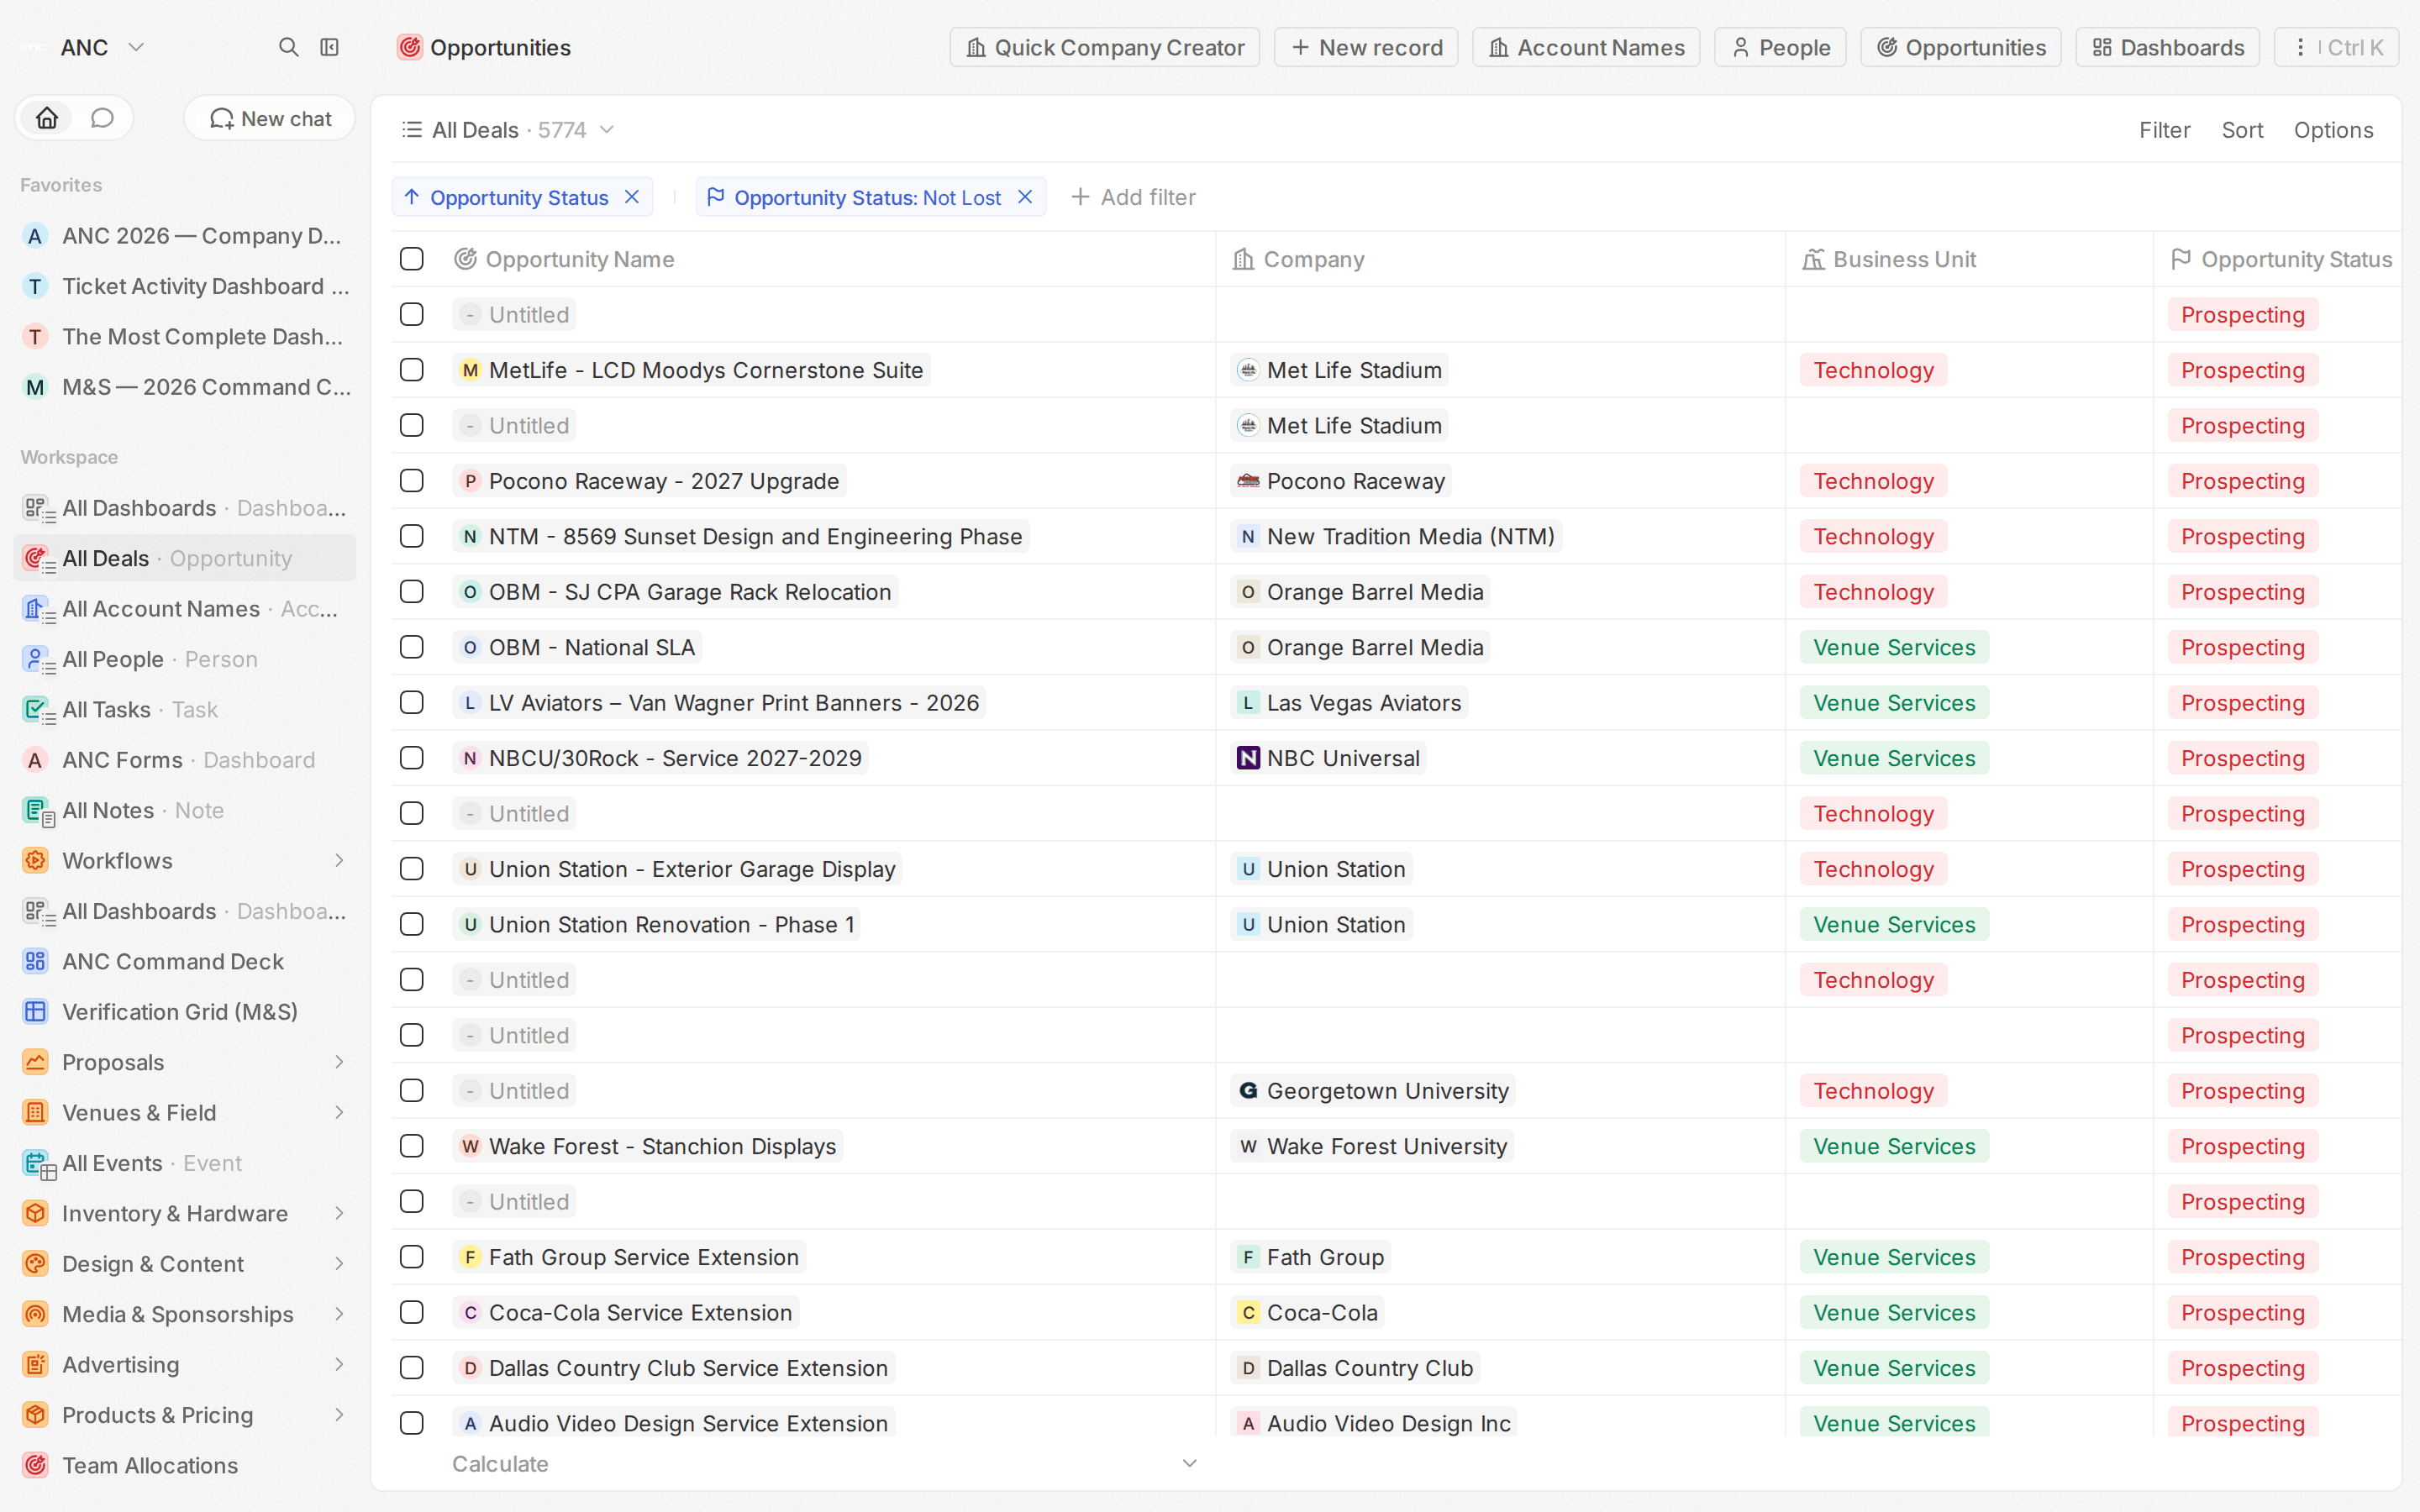Open the Ctrl K command menu

pos(2336,47)
